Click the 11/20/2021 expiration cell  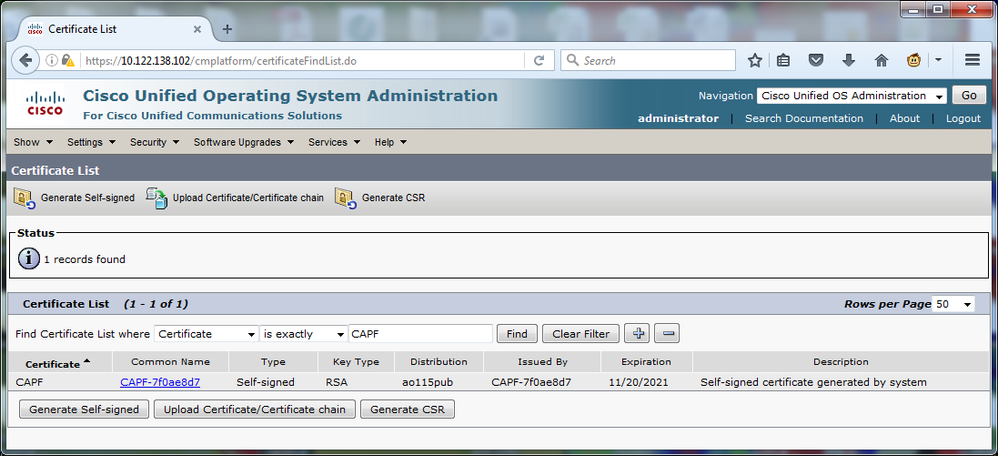pyautogui.click(x=636, y=382)
